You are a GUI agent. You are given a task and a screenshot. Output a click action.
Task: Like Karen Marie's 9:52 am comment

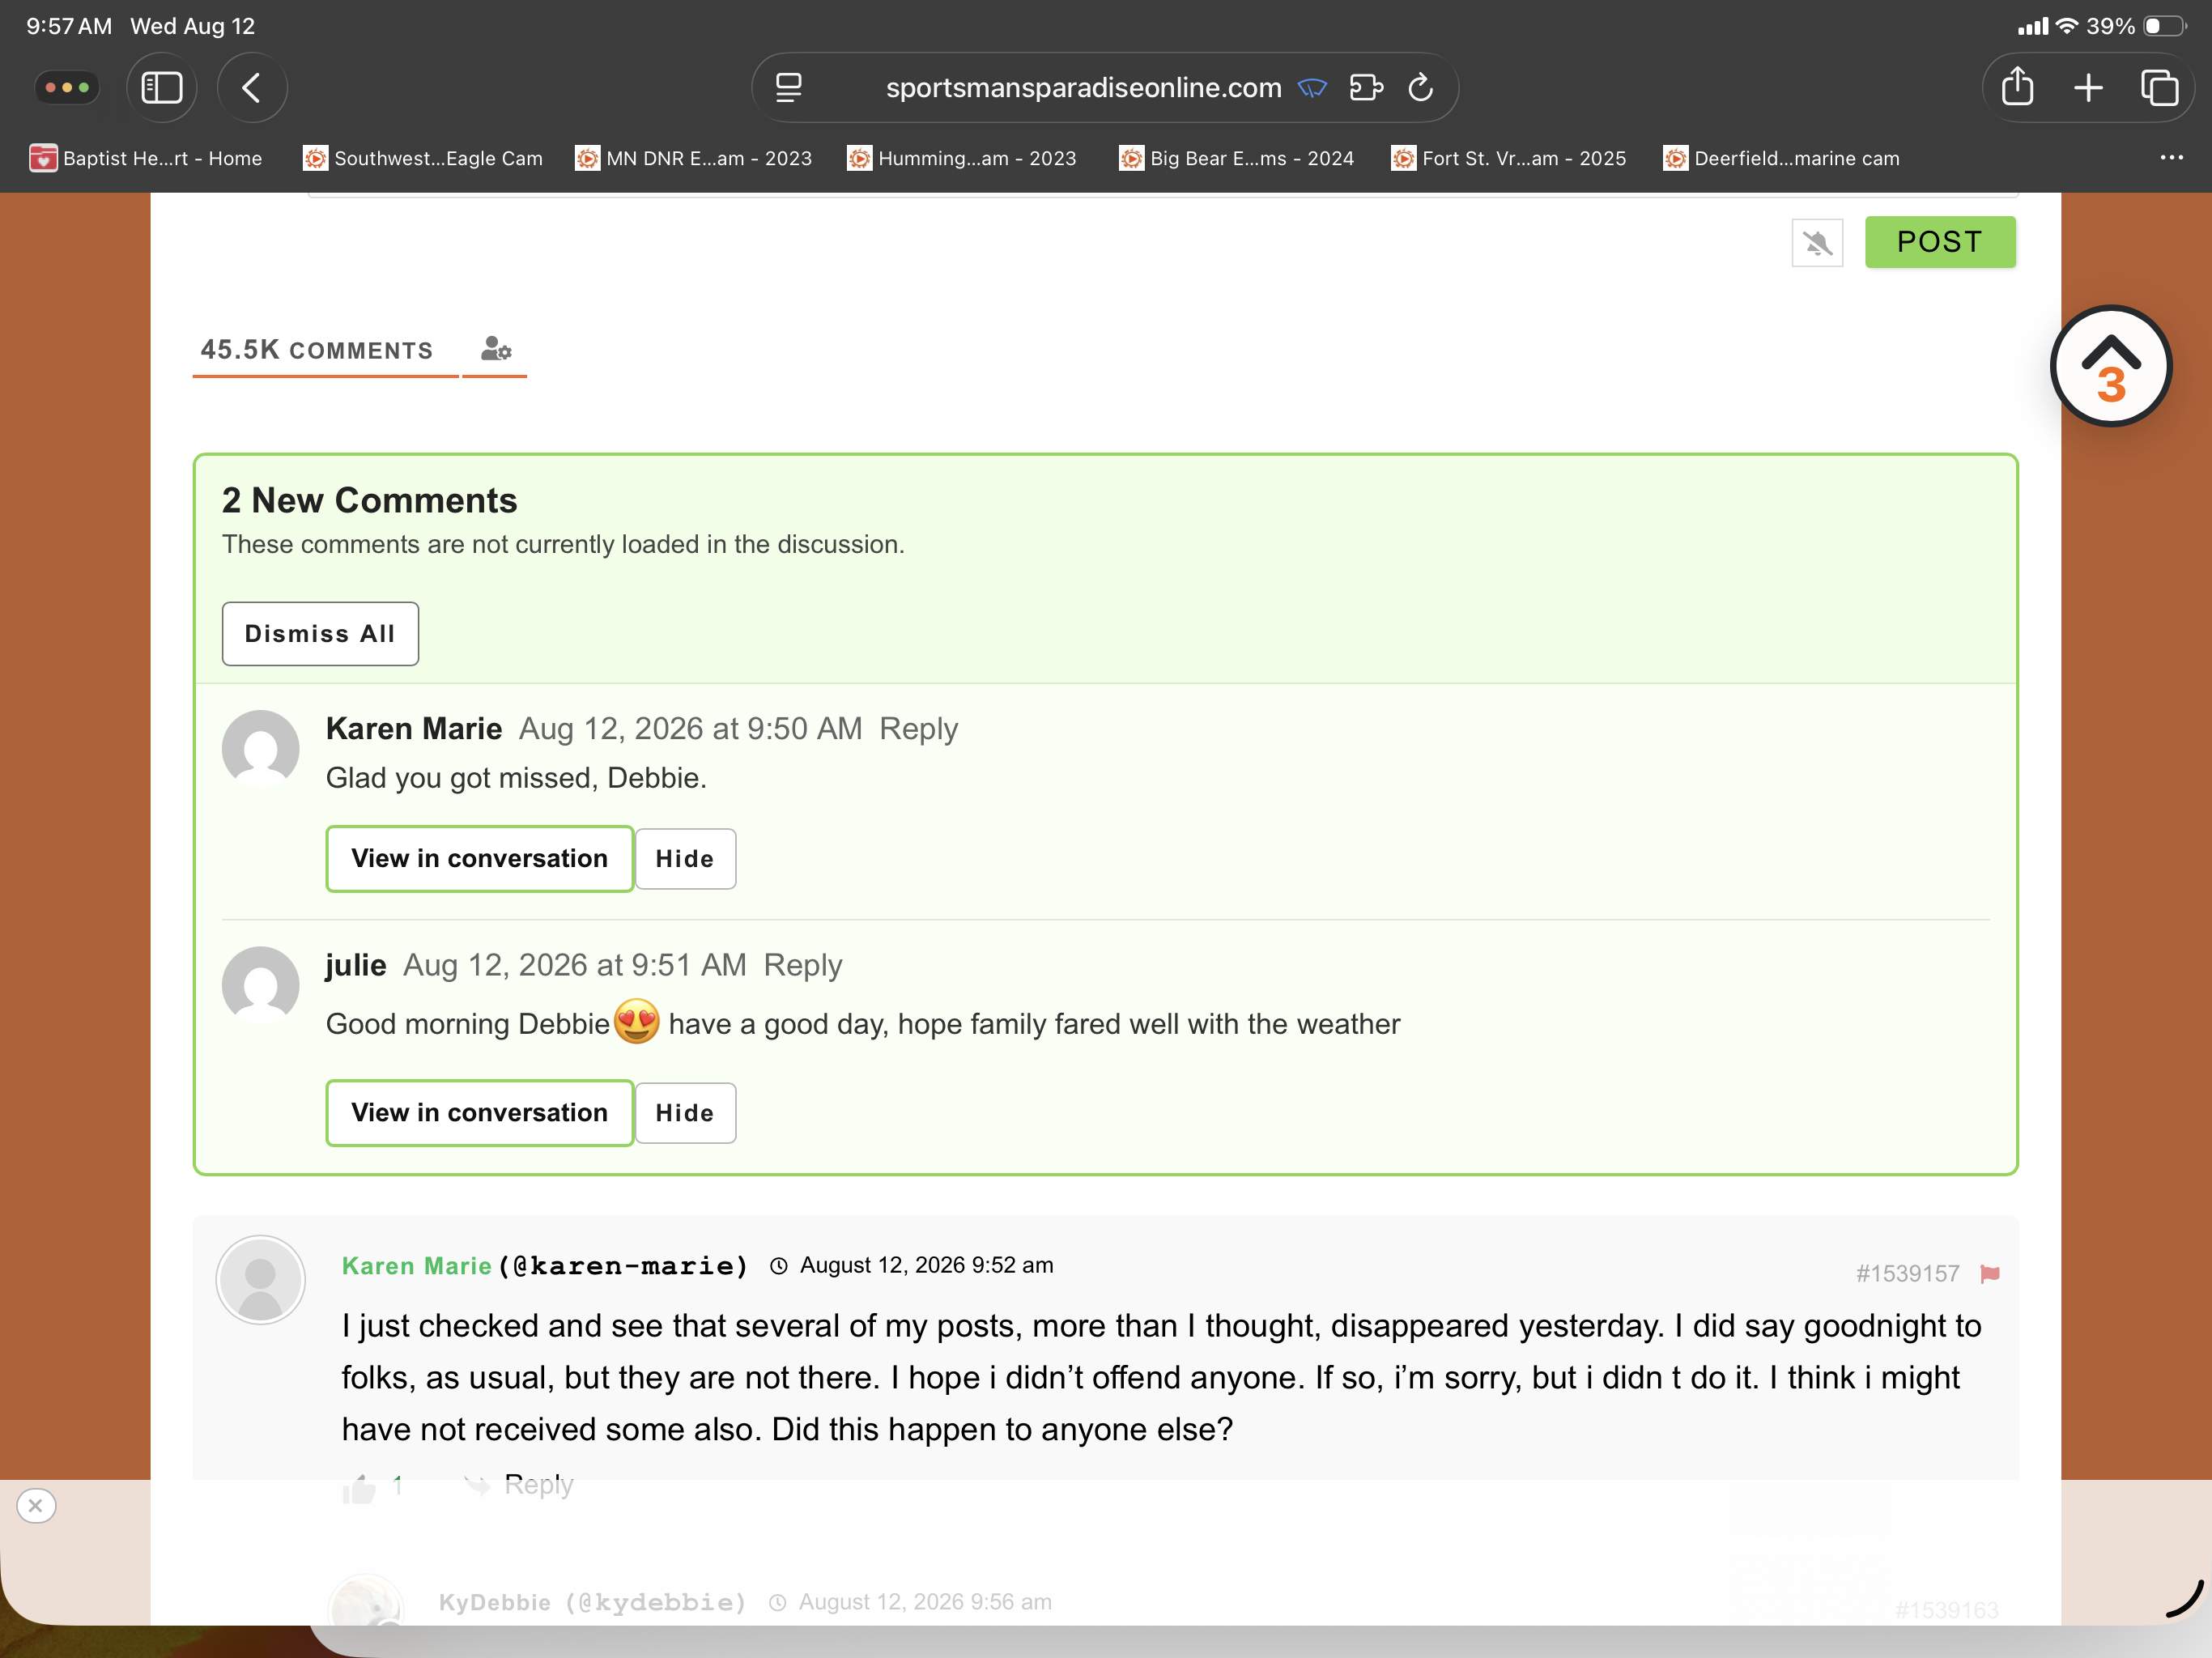(359, 1488)
